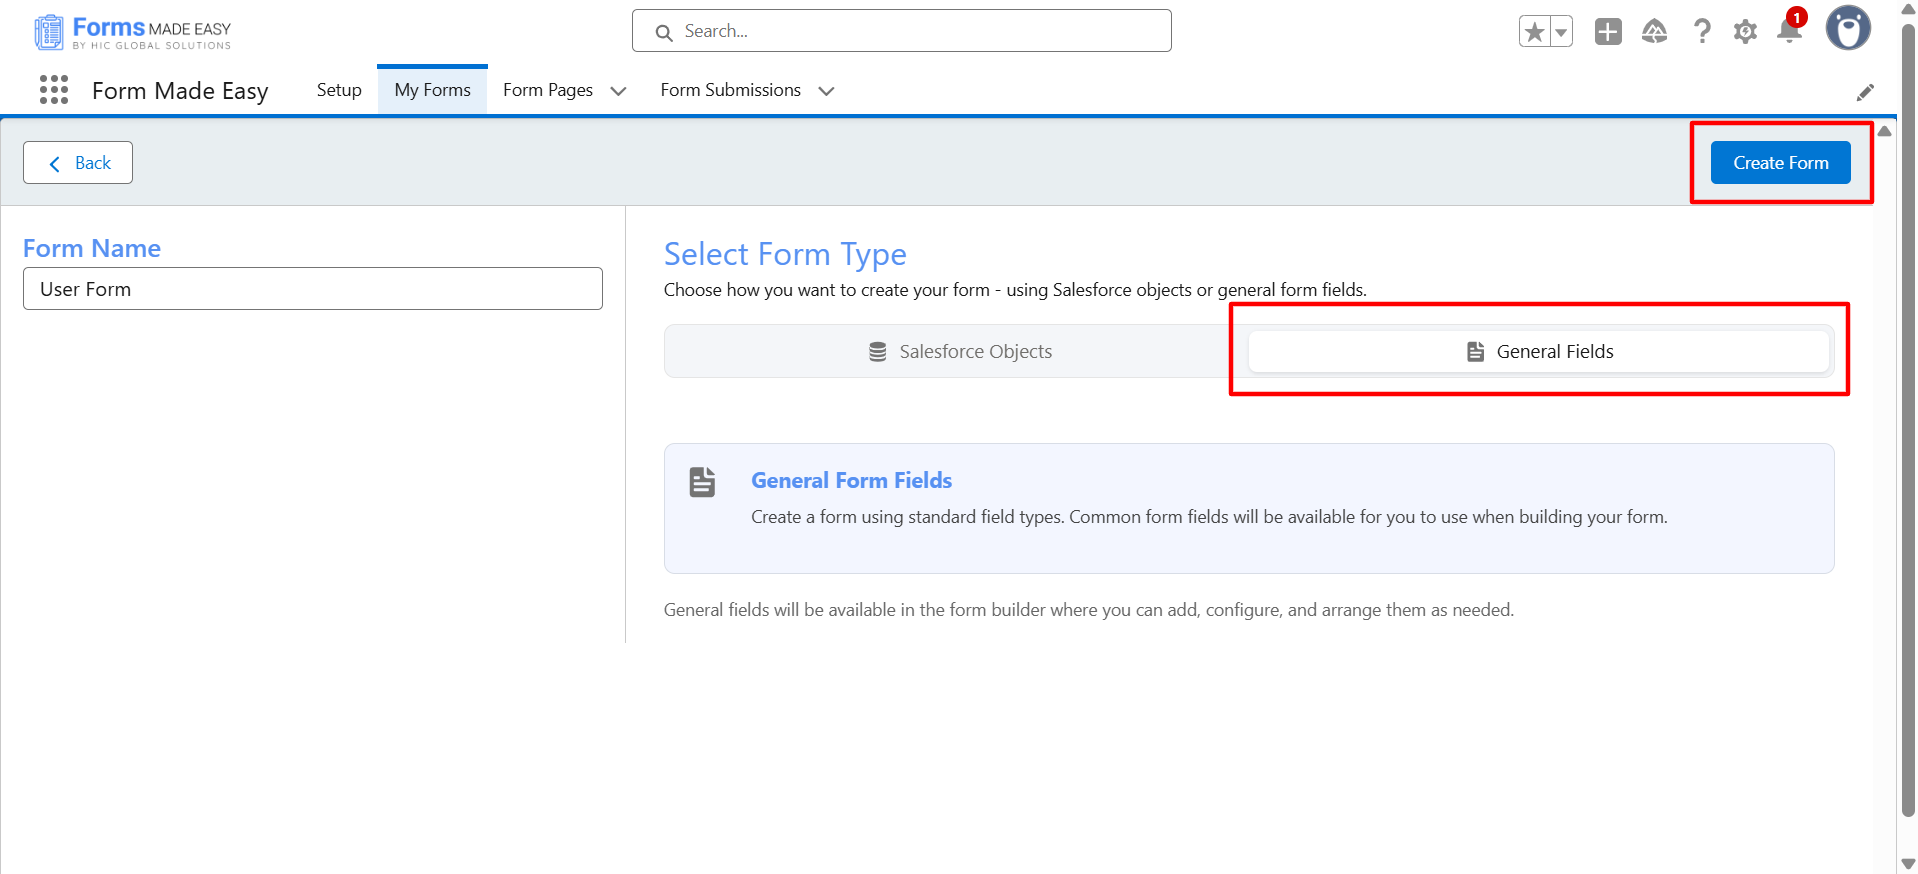Go back using the Back button

pos(78,163)
